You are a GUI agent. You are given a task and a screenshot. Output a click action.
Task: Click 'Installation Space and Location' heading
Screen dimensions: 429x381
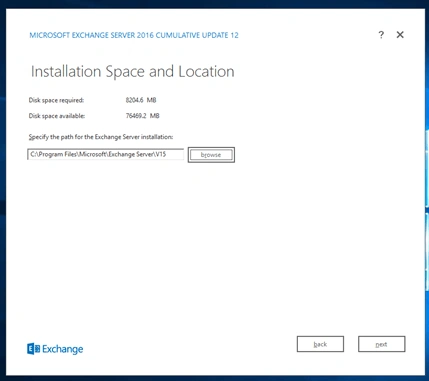133,72
